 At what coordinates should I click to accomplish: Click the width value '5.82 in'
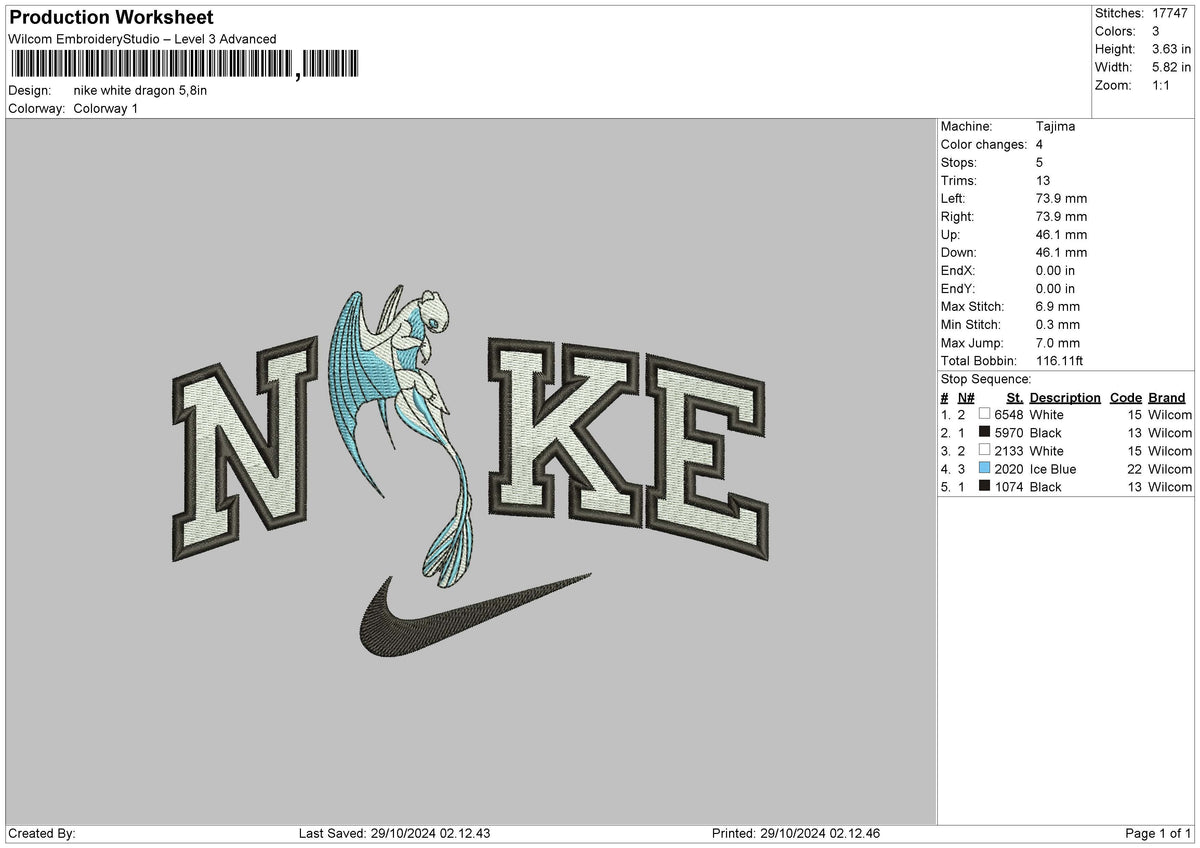(1172, 67)
